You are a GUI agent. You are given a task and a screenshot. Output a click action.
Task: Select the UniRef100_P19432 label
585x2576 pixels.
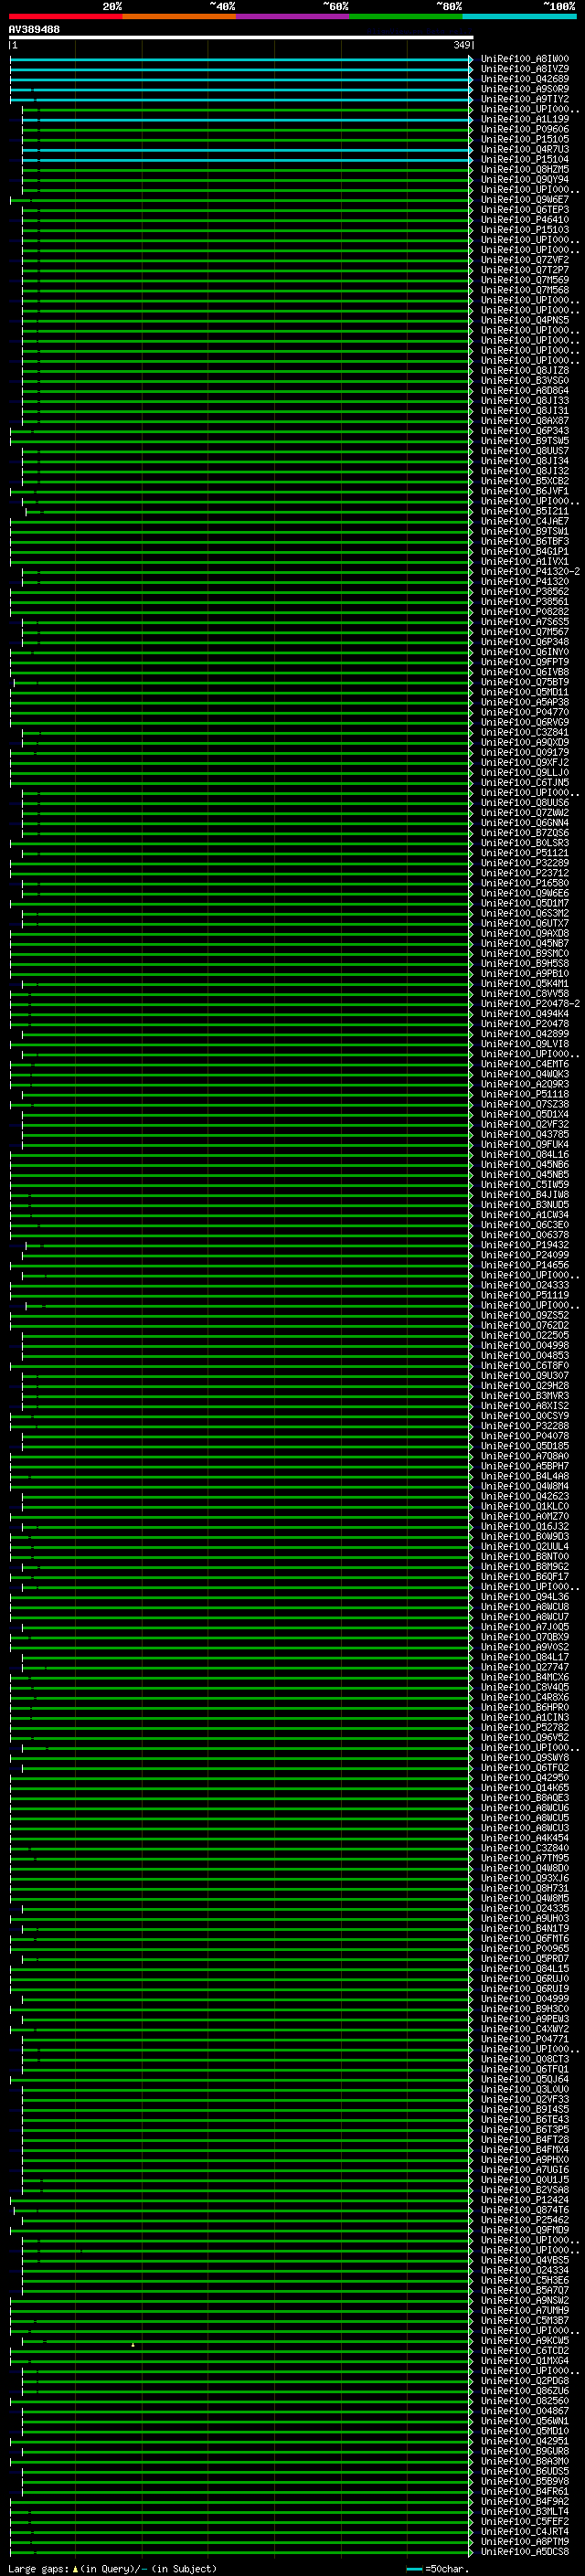click(x=524, y=1245)
